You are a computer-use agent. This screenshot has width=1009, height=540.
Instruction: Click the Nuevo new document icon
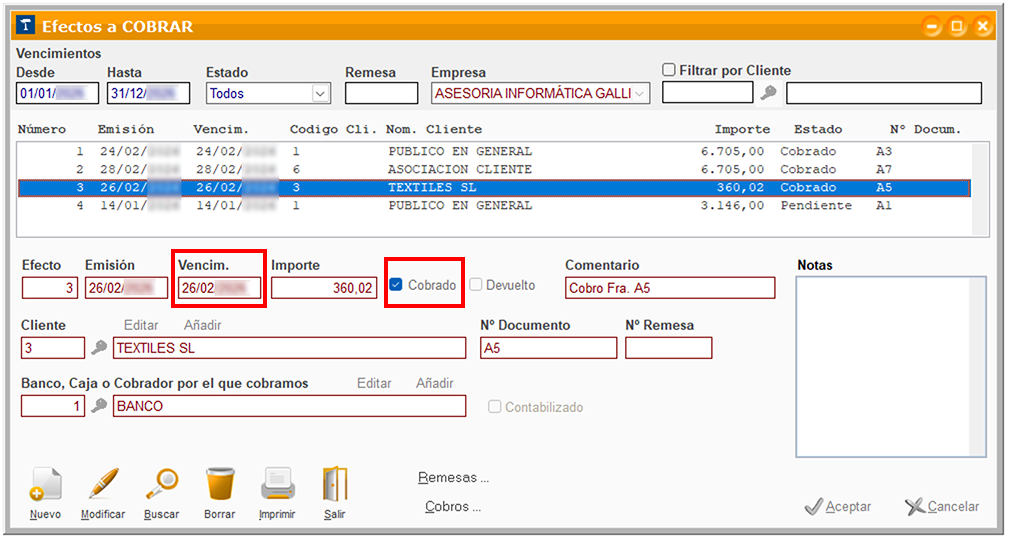tap(45, 485)
